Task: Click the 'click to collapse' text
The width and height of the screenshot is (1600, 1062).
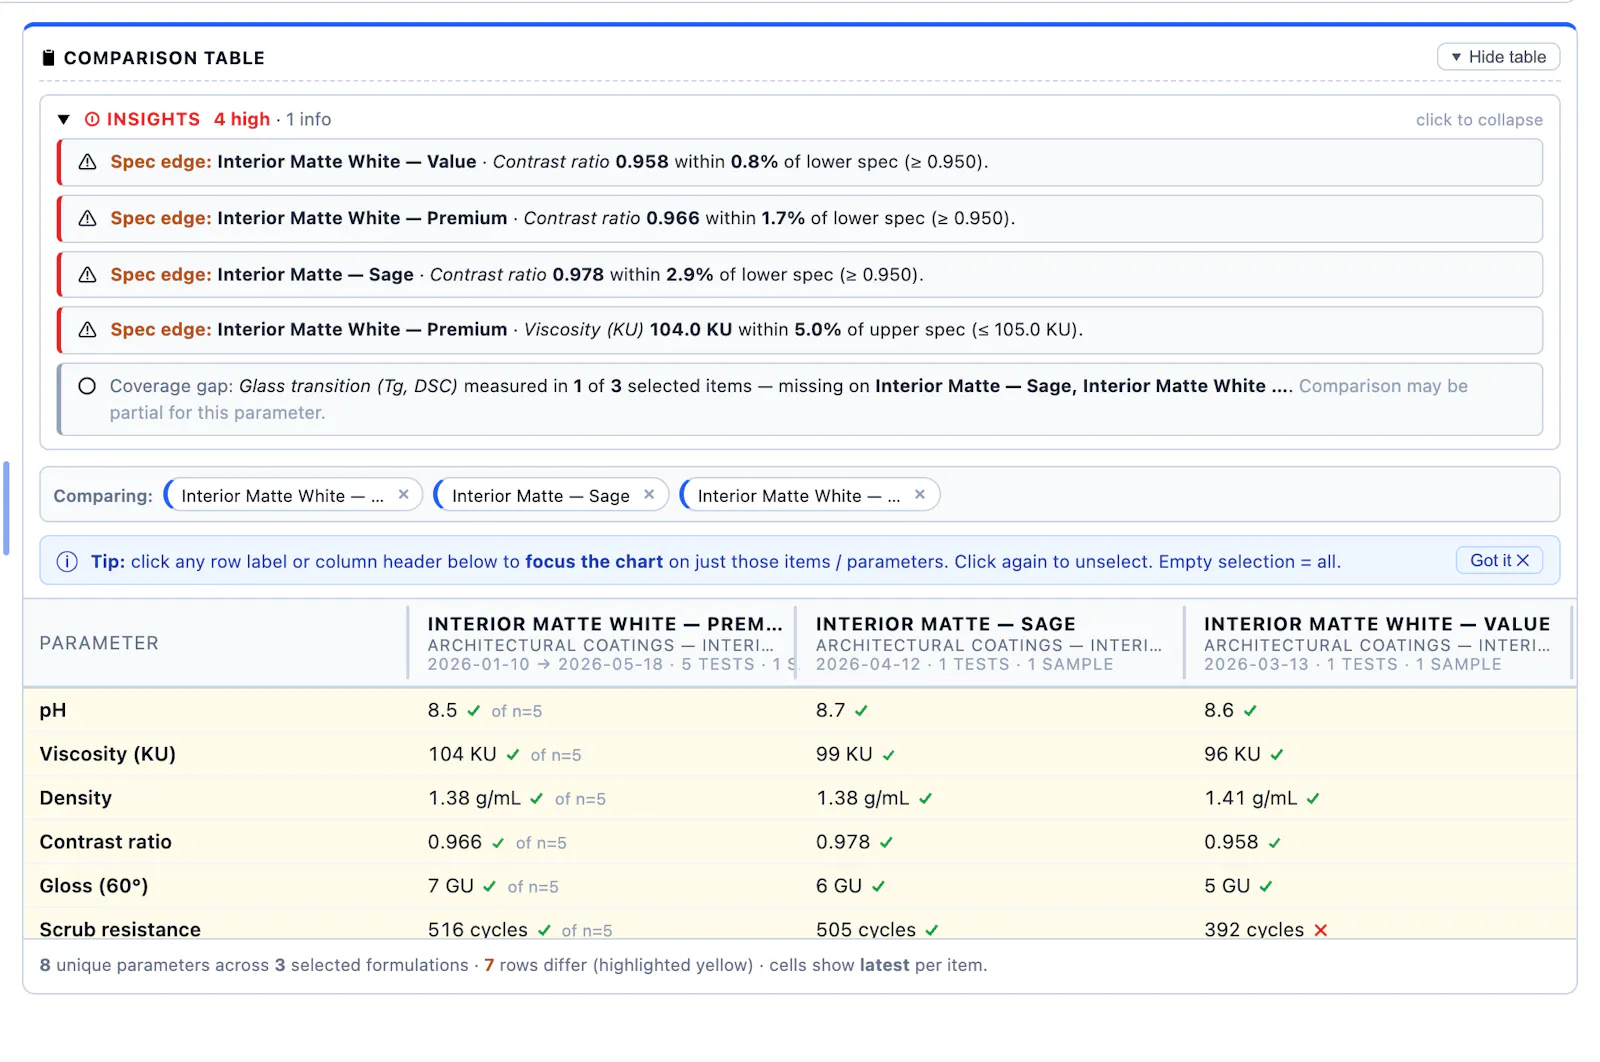Action: [x=1479, y=120]
